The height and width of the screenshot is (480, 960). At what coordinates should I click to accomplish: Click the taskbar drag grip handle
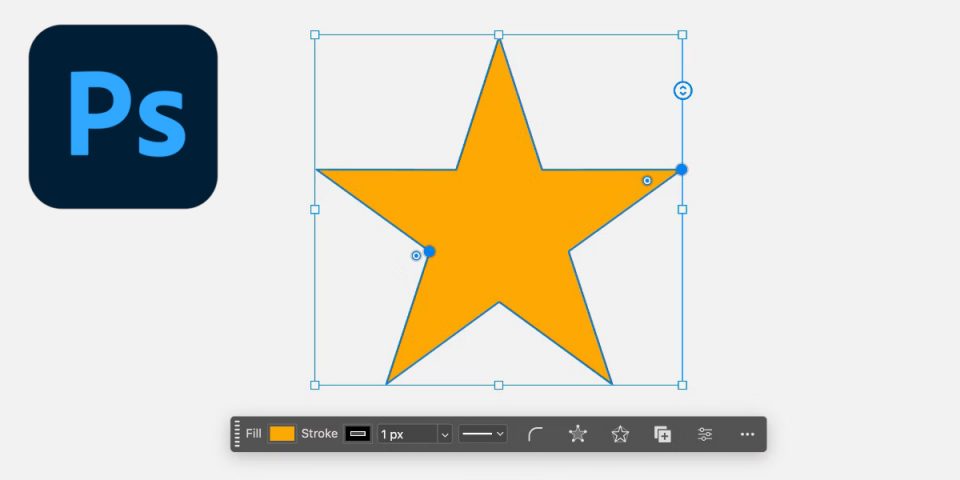(x=237, y=434)
